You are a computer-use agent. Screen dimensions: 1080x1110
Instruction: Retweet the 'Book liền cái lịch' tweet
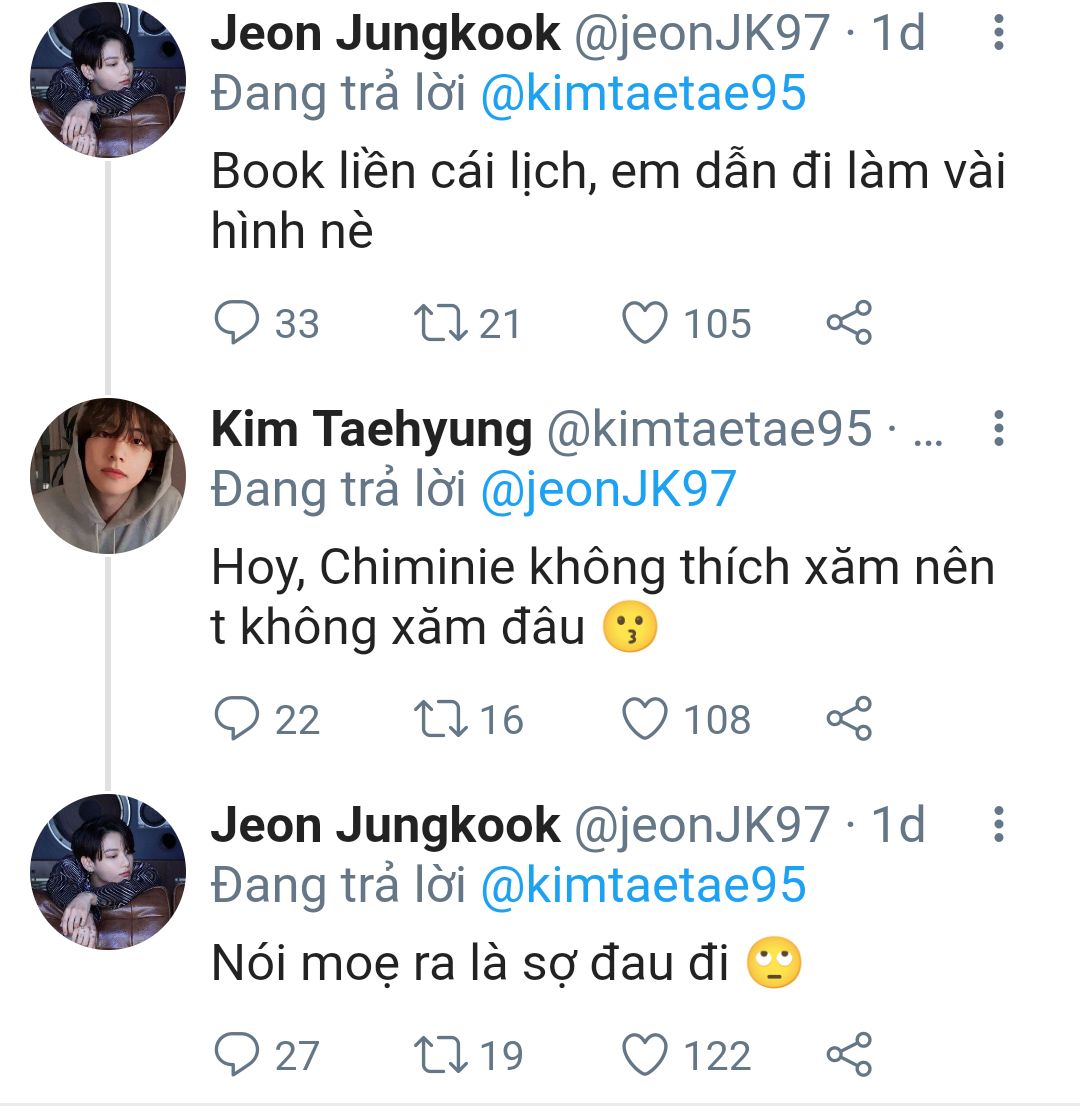tap(435, 324)
